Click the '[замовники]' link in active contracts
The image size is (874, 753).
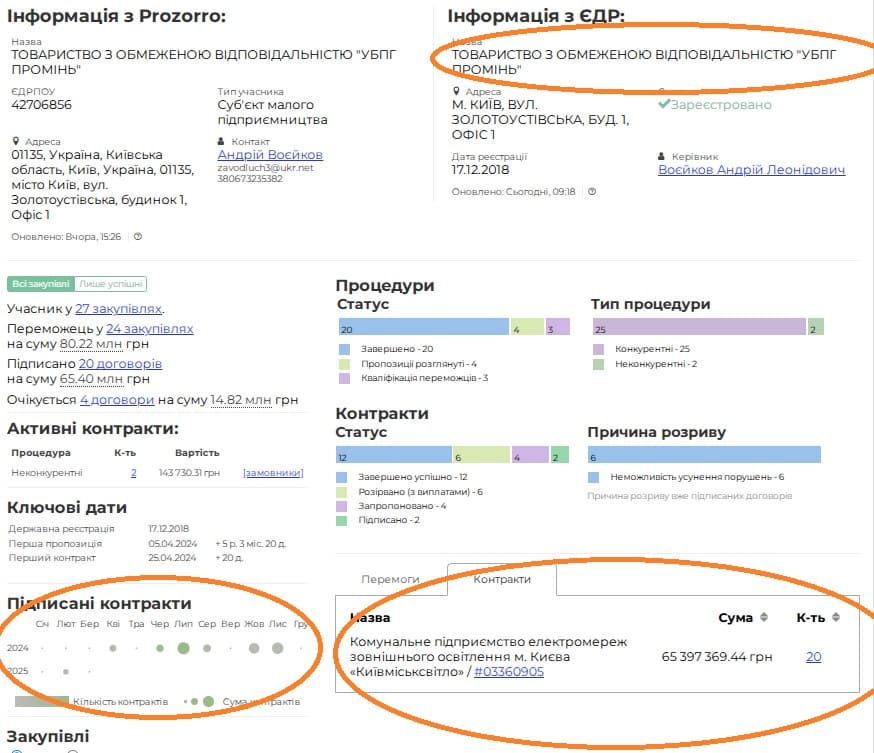[x=273, y=473]
